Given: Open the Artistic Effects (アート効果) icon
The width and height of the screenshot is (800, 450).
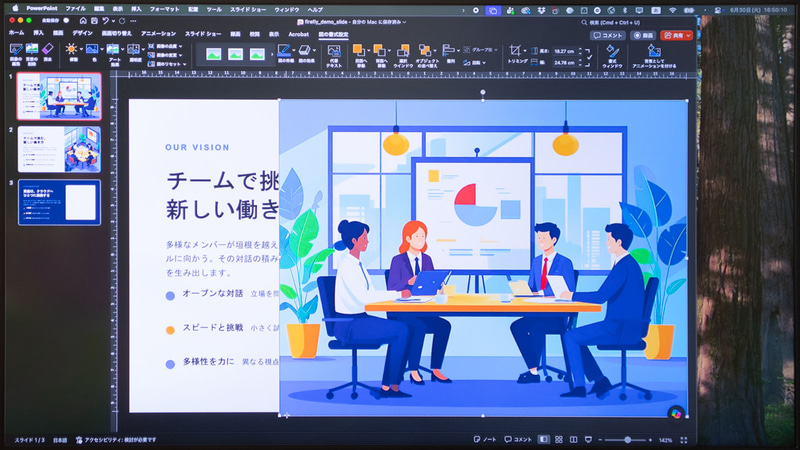Looking at the screenshot, I should coord(113,49).
